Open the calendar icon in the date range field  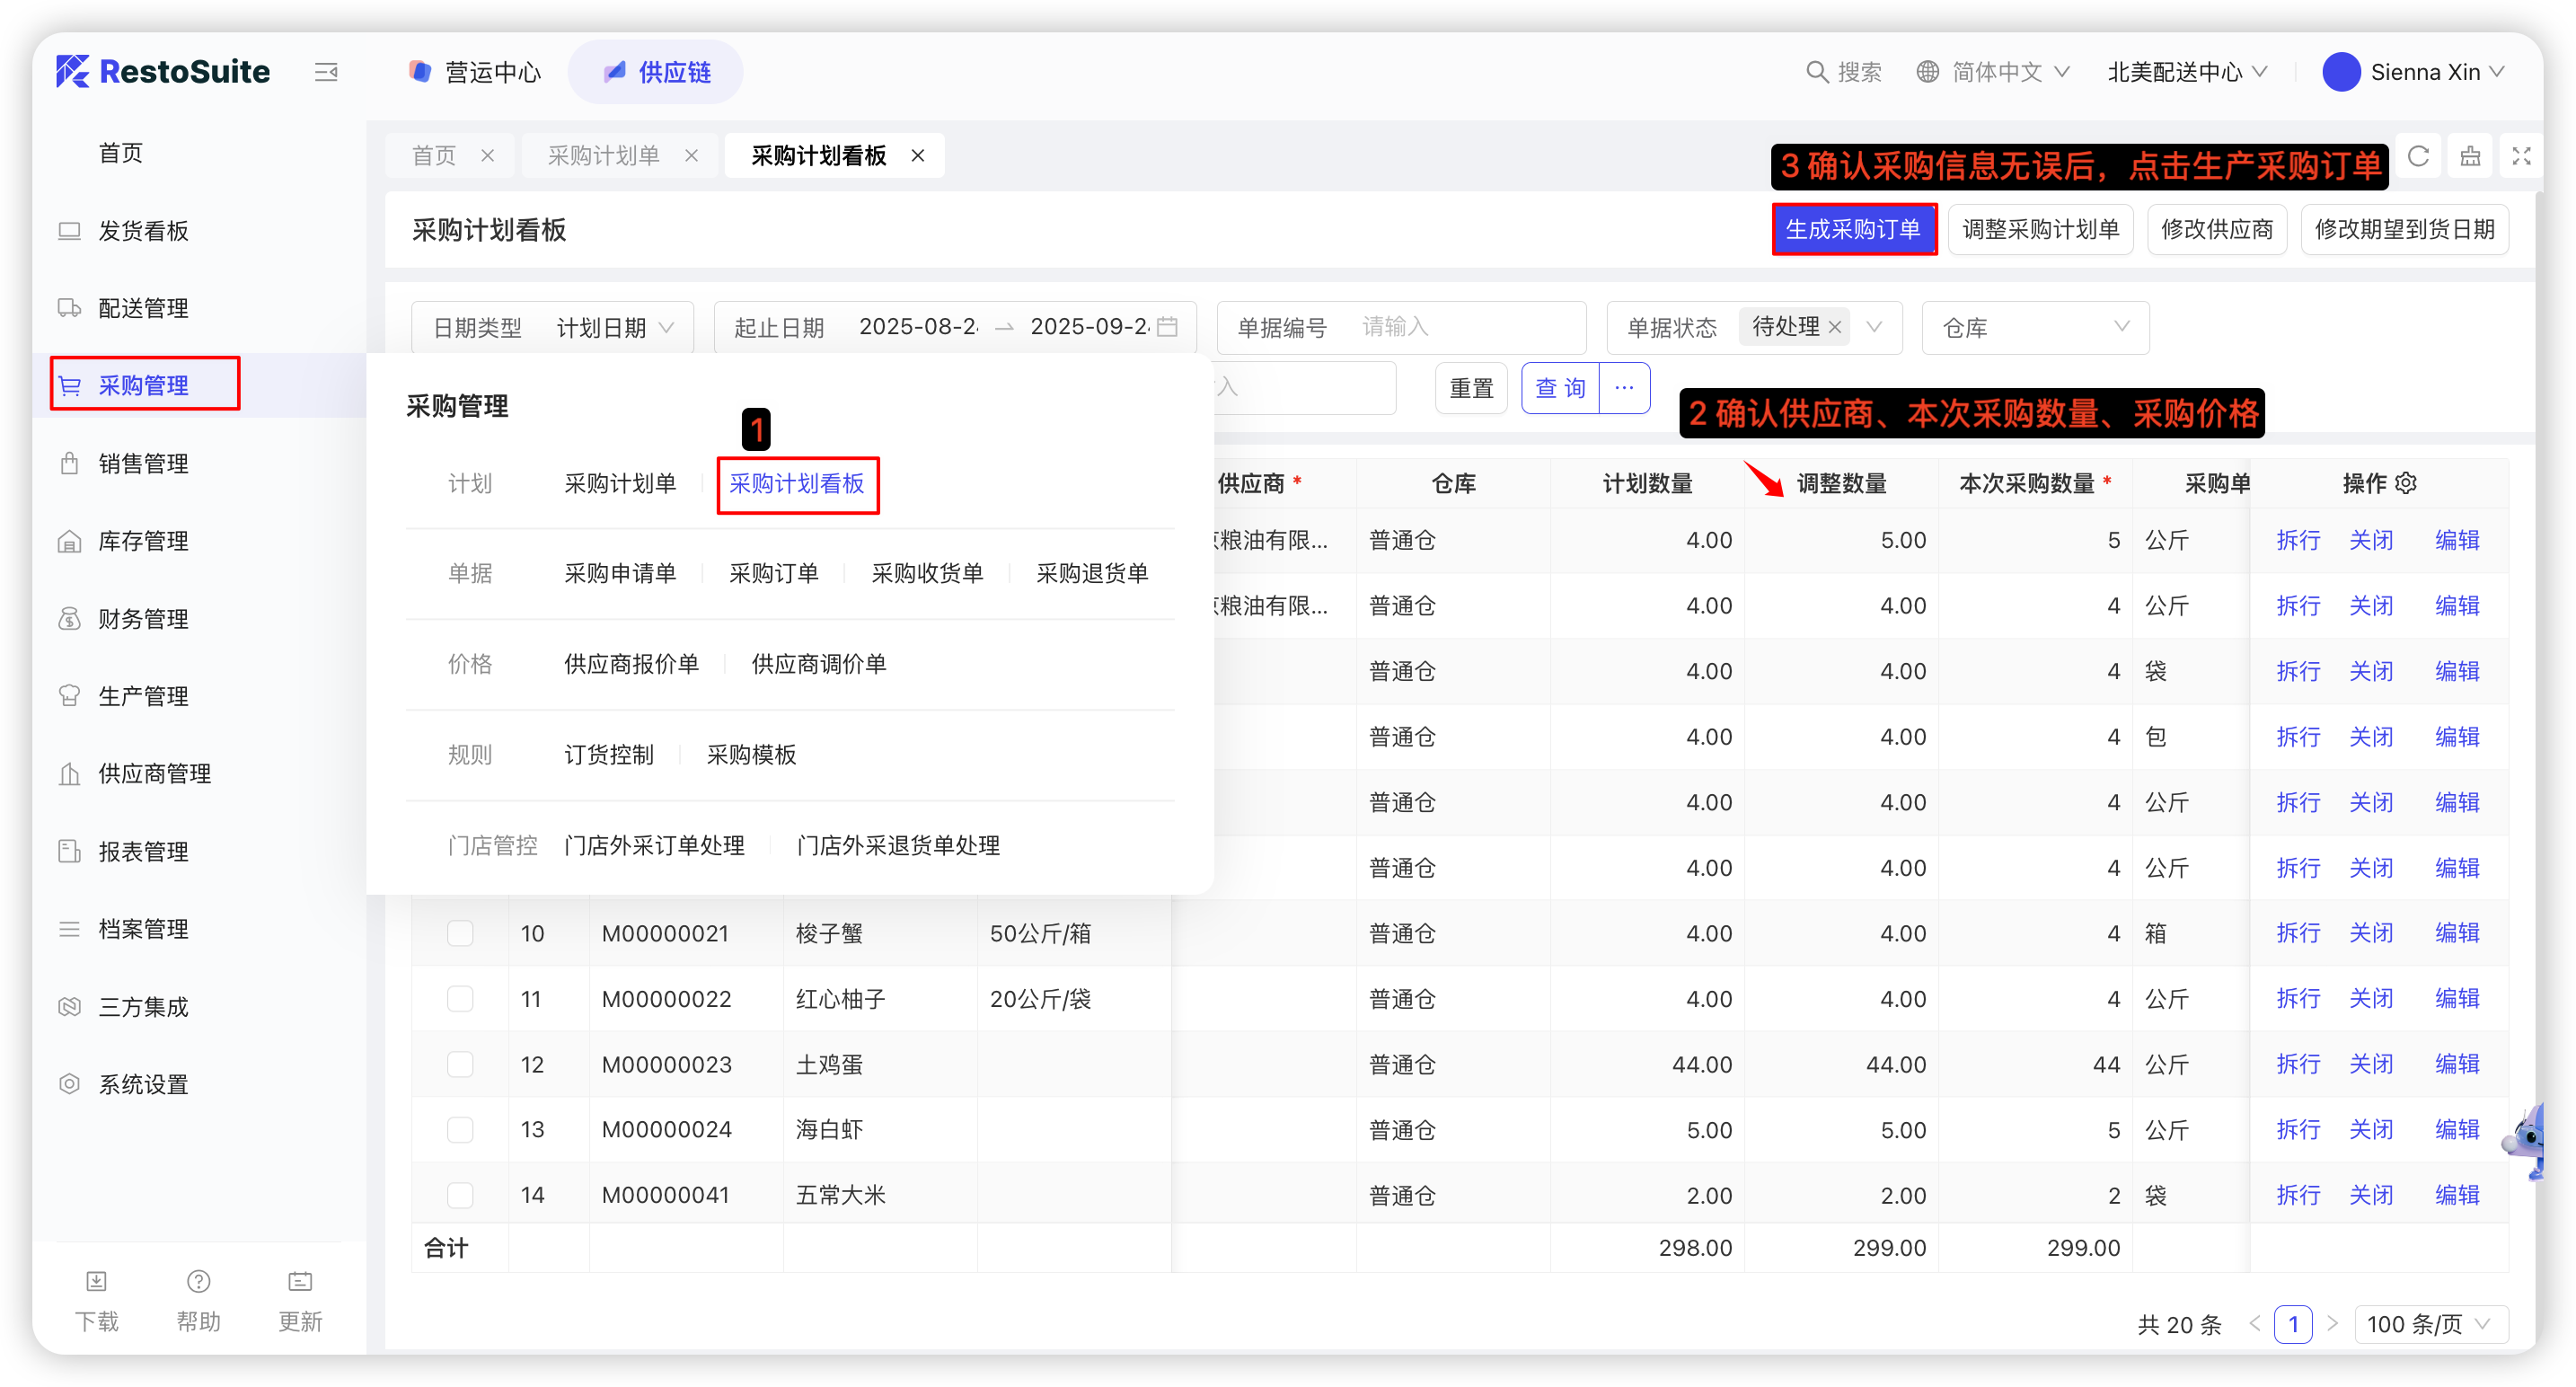[x=1167, y=327]
